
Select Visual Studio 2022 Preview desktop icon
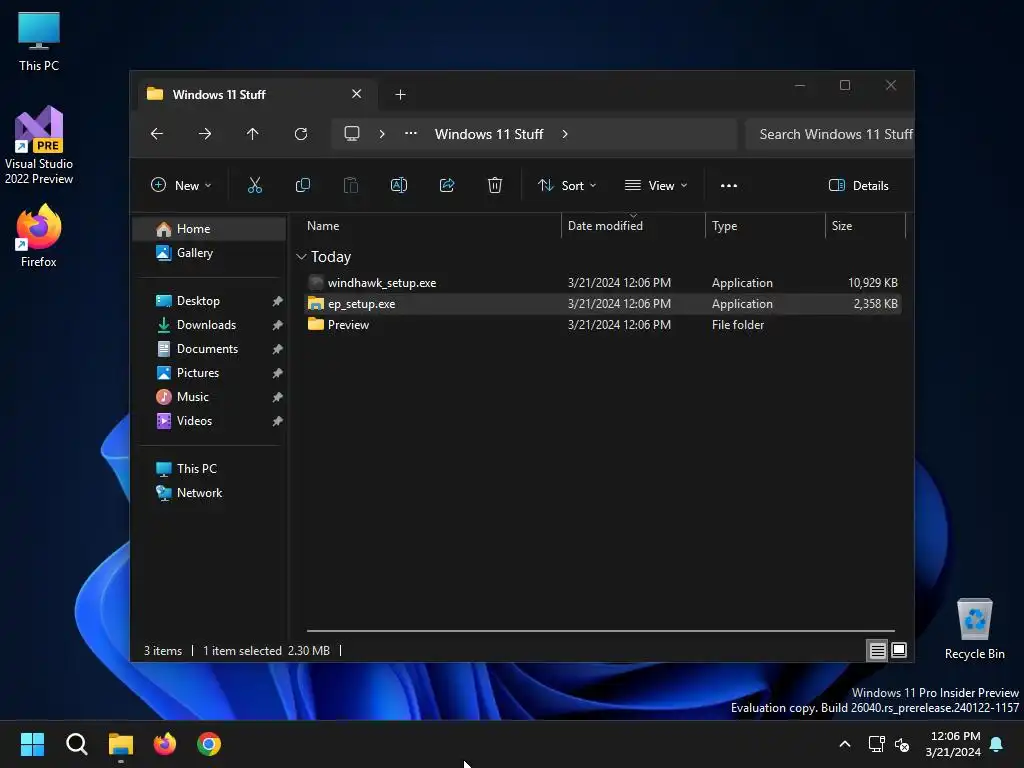[39, 145]
